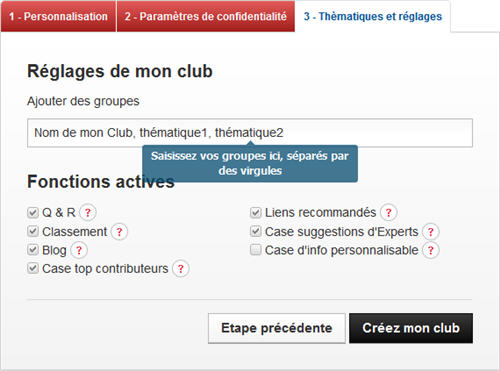Uncheck the Q & R checkbox
This screenshot has height=371, width=500.
pos(33,212)
